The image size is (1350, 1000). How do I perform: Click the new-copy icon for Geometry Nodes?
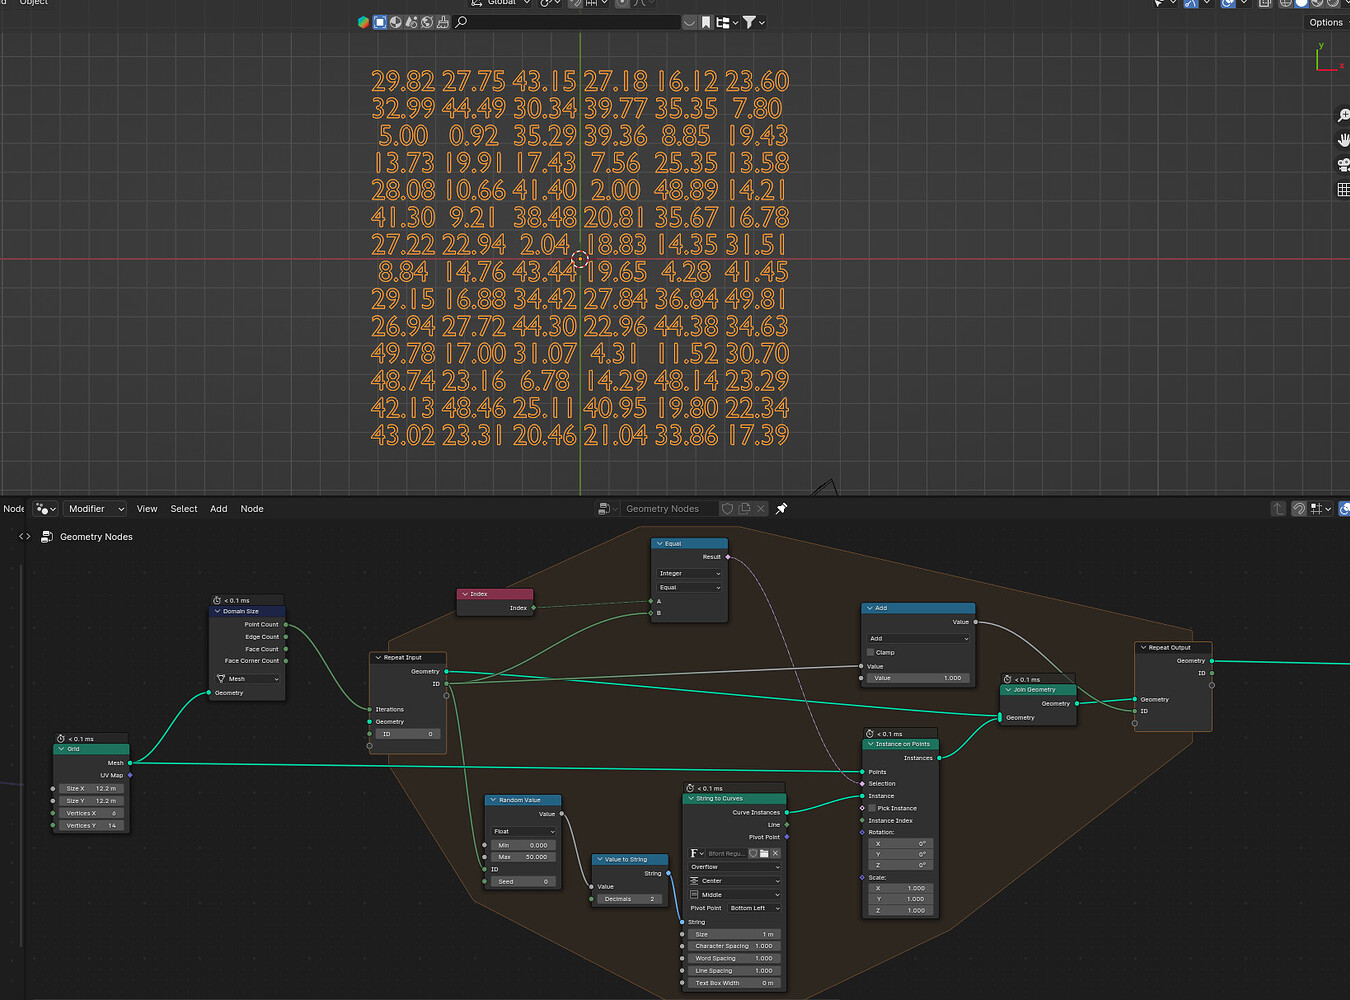click(744, 509)
